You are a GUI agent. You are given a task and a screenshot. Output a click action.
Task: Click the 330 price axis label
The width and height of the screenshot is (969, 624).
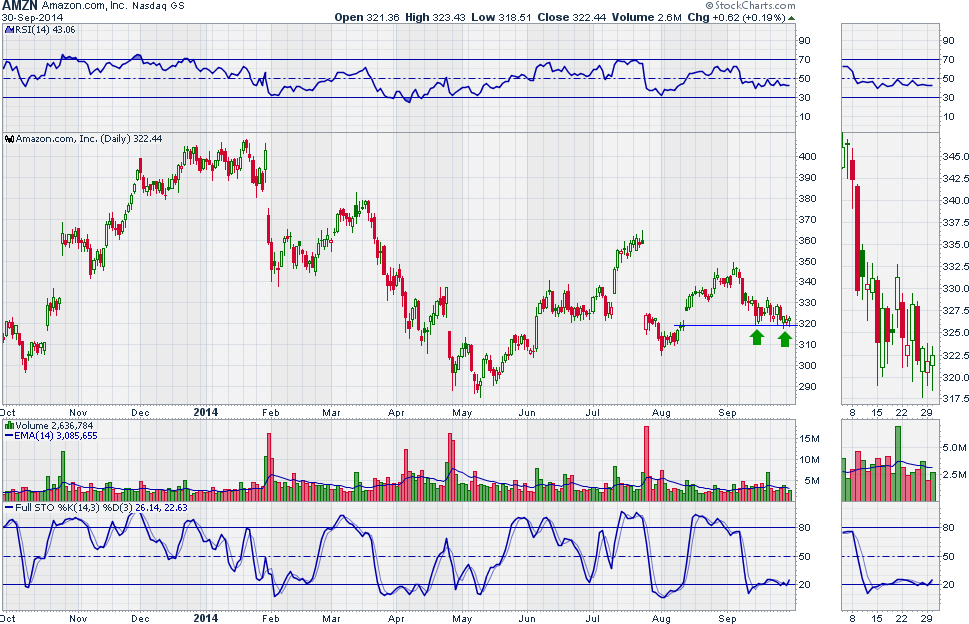(x=808, y=303)
